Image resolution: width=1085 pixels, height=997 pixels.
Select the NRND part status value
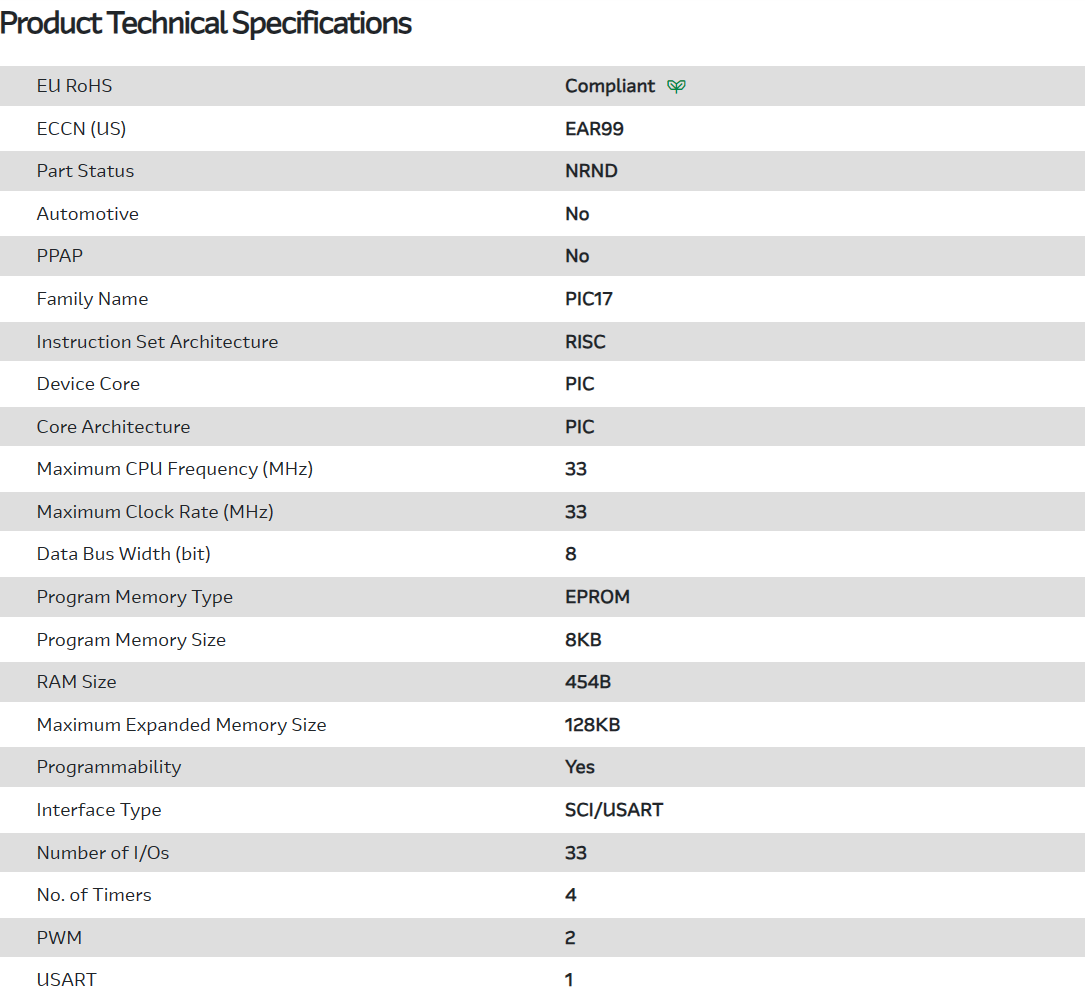pyautogui.click(x=591, y=171)
